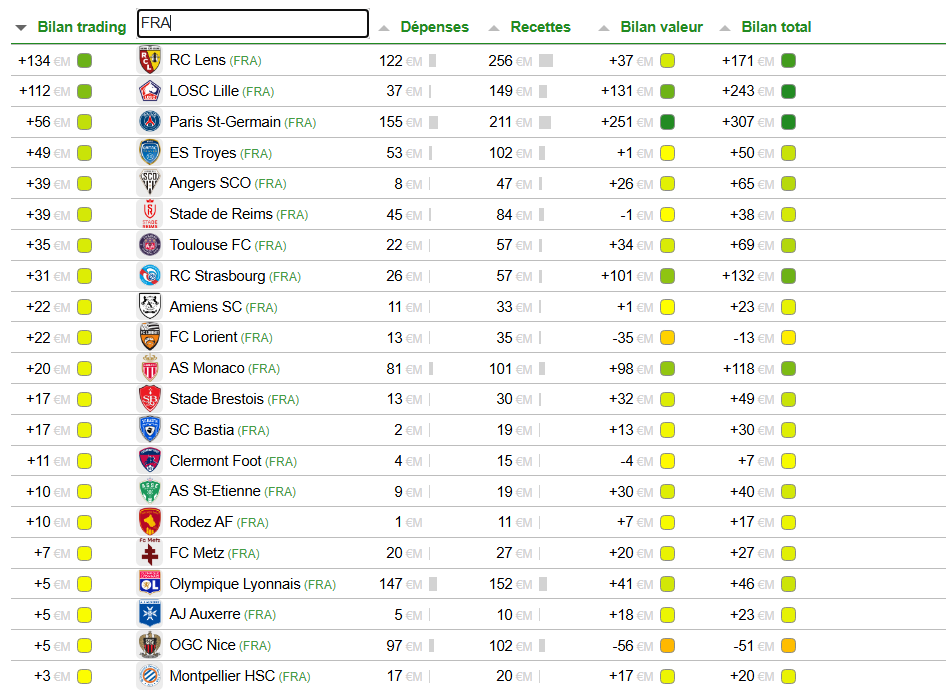
Task: Click OGC Nice's orange Bilan valeur swatch
Action: click(x=667, y=646)
